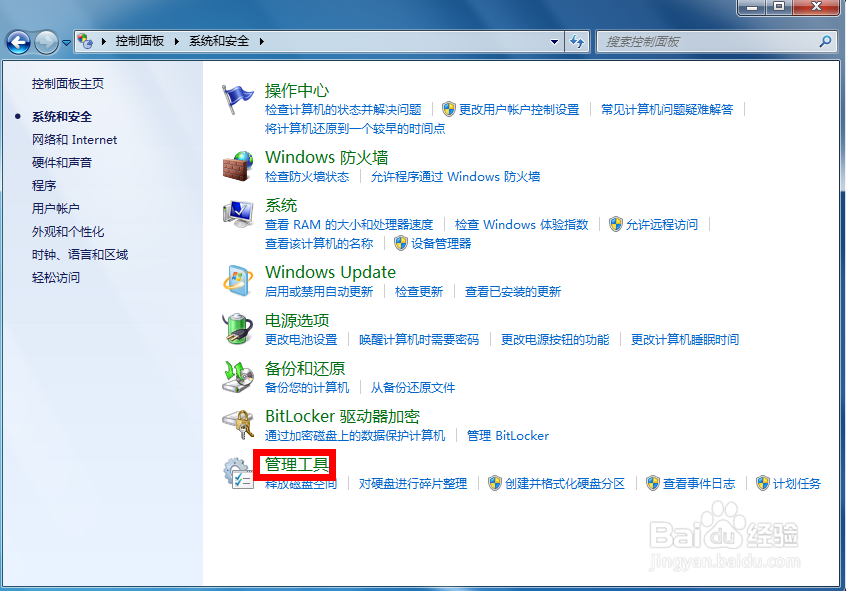Open the Windows 防火墙 heading
The height and width of the screenshot is (591, 846).
[x=326, y=157]
